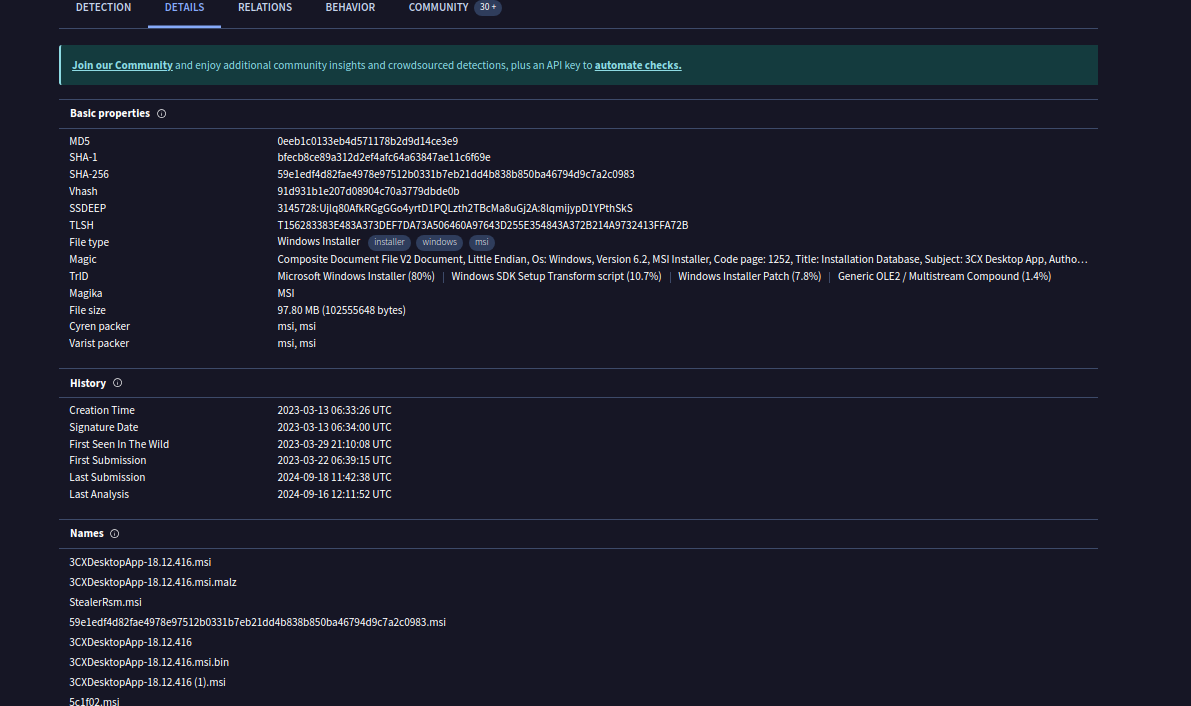
Task: Follow the Join our Community link
Action: tap(122, 66)
